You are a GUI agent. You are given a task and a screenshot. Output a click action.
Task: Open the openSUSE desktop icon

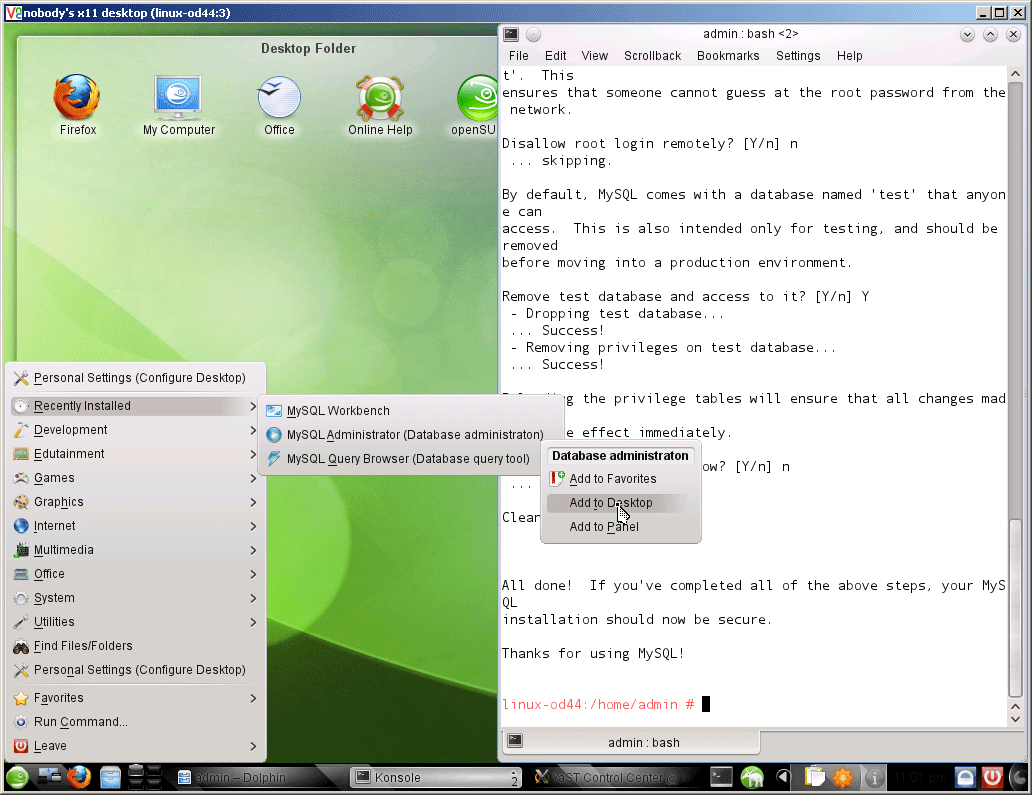475,105
